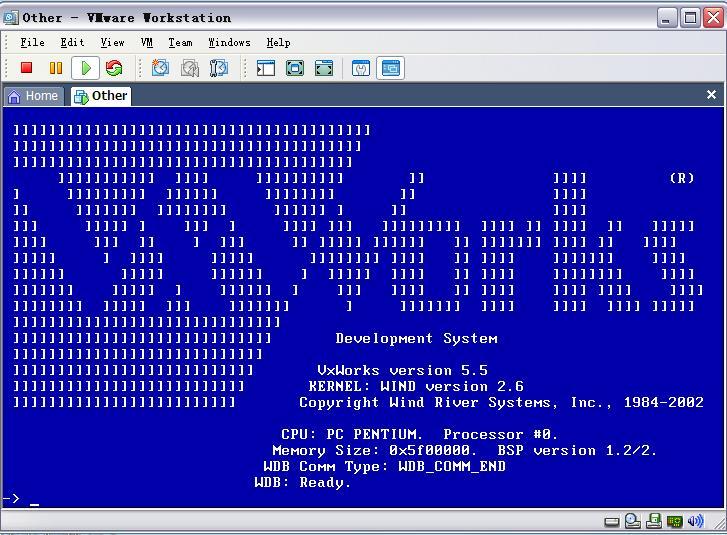Open the View menu

coord(113,43)
